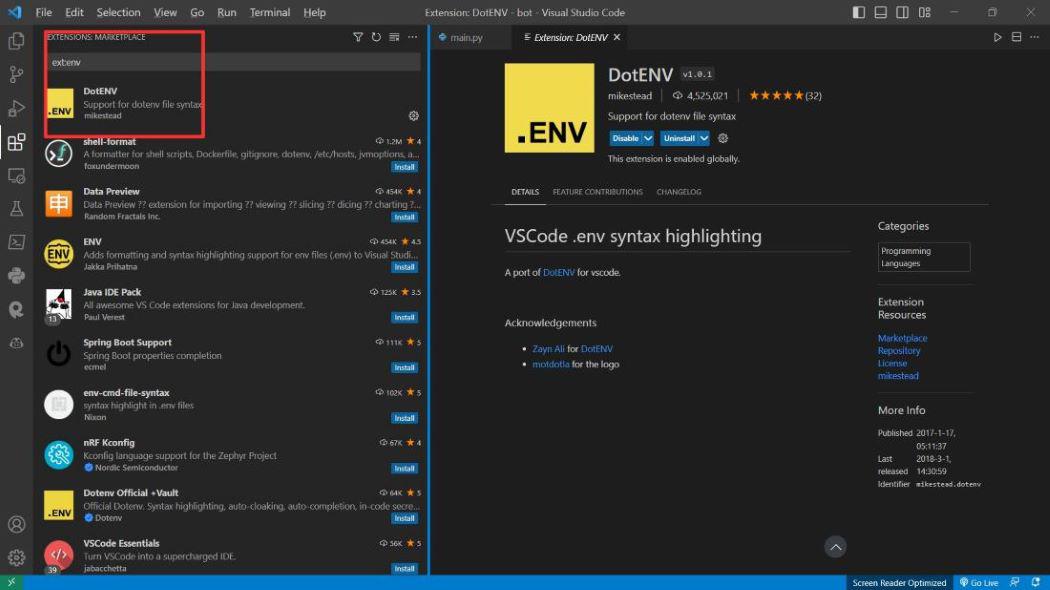Install Dotenv Official +Vault extension
Screen dimensions: 1050x590
coord(404,518)
